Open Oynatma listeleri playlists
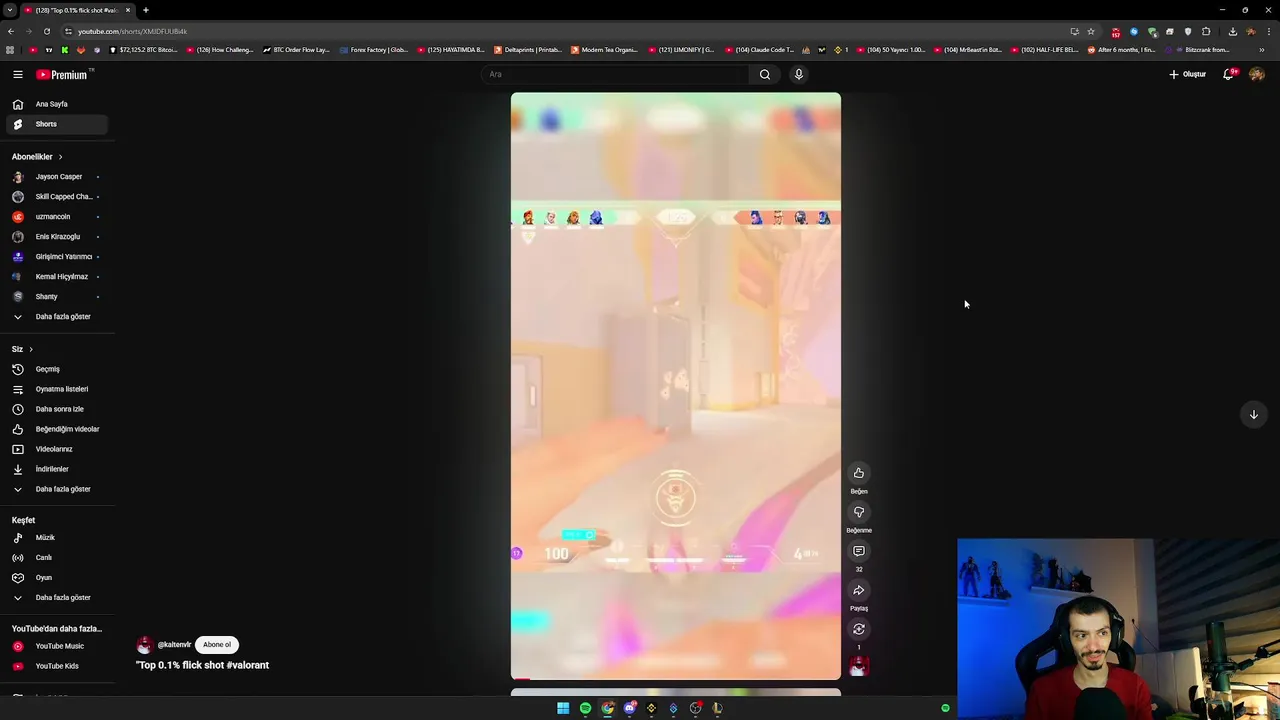 (x=56, y=389)
